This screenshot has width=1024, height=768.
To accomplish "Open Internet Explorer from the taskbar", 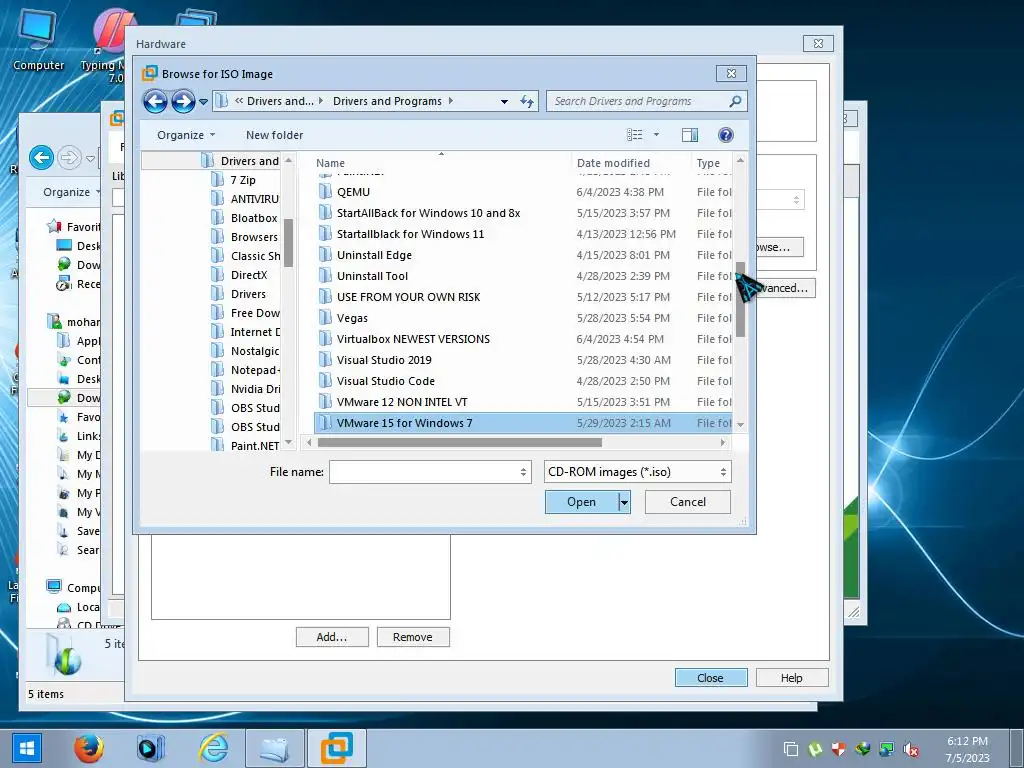I will [213, 748].
